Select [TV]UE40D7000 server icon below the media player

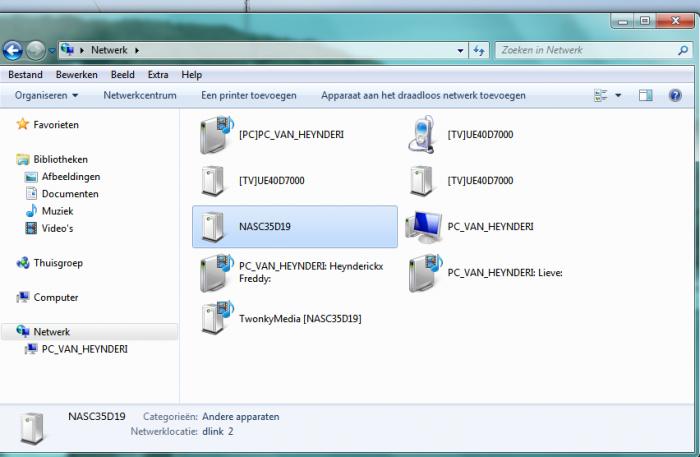tap(421, 181)
